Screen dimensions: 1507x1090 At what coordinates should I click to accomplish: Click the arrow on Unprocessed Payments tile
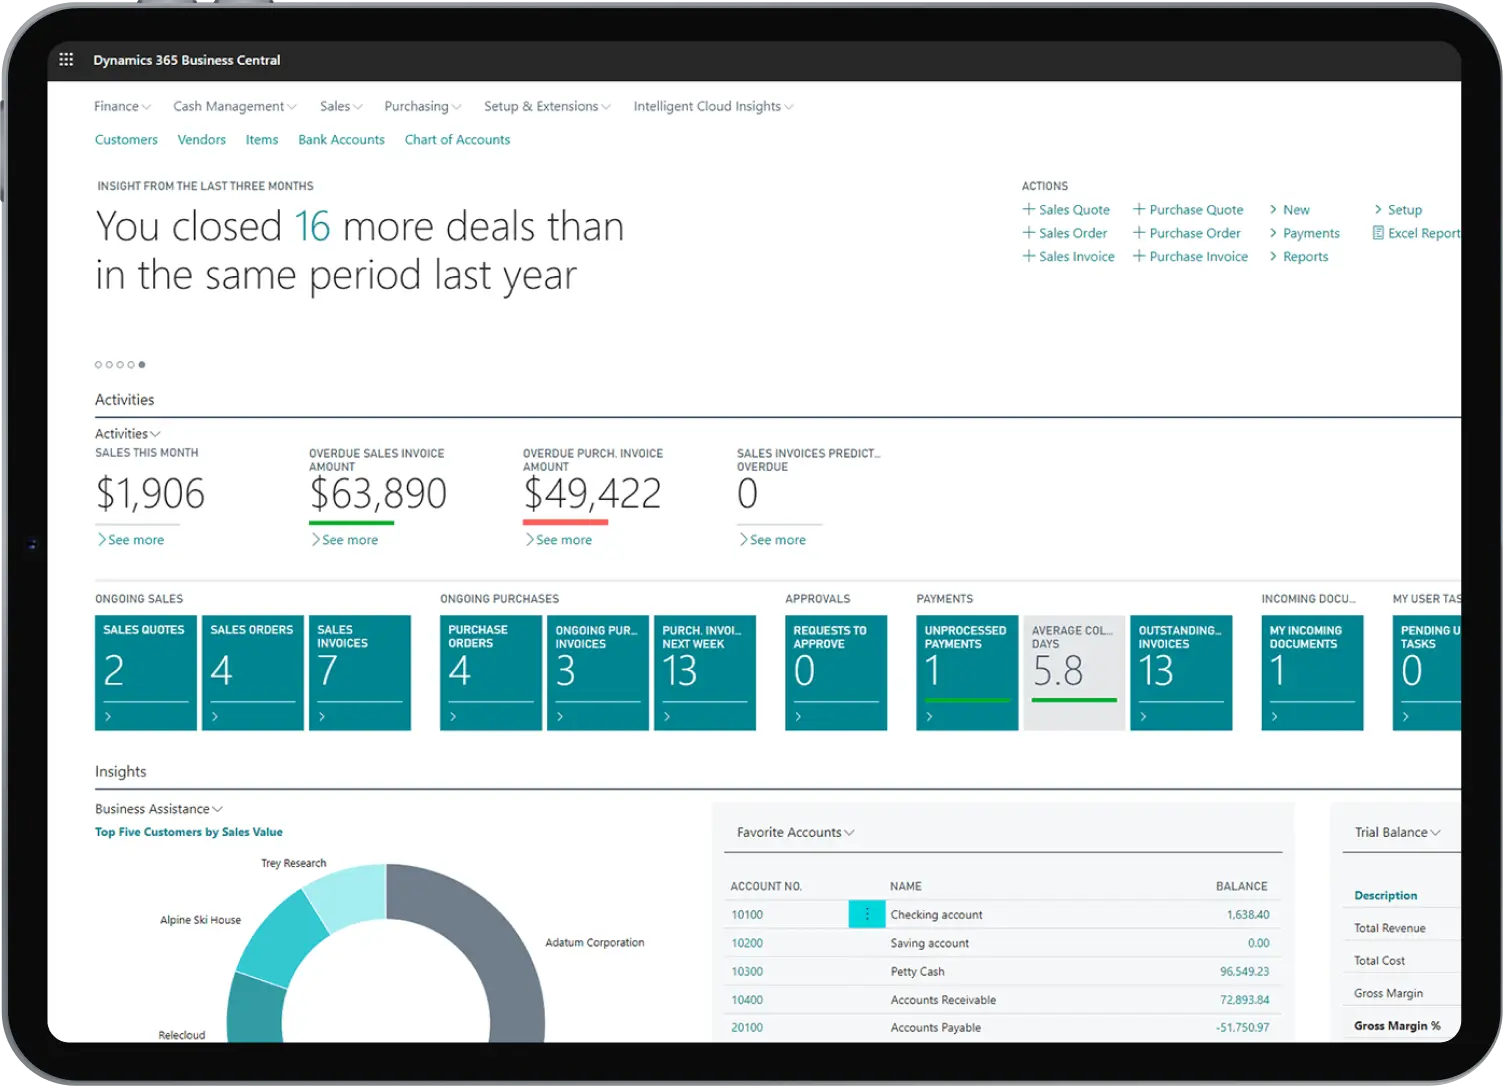[929, 717]
